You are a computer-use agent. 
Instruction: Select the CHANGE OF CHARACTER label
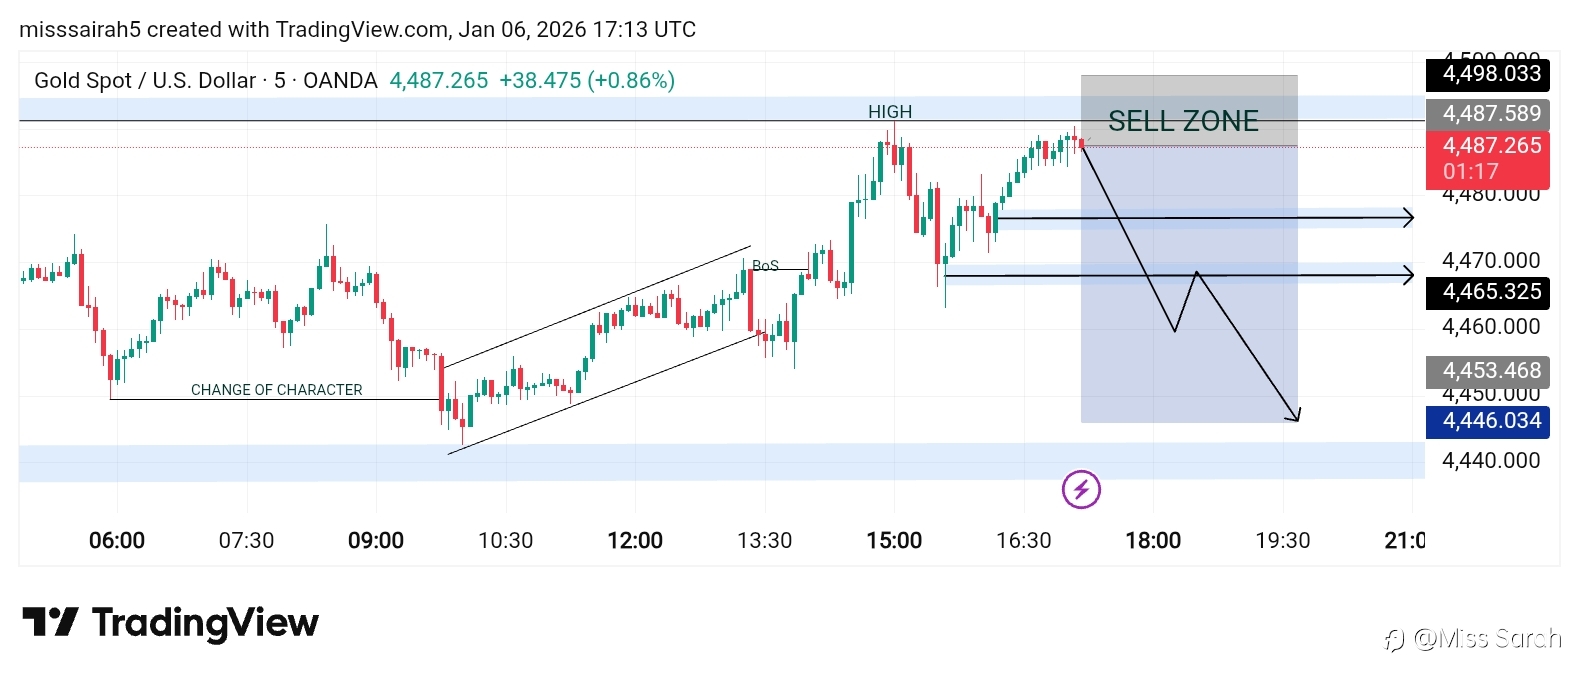(x=277, y=390)
